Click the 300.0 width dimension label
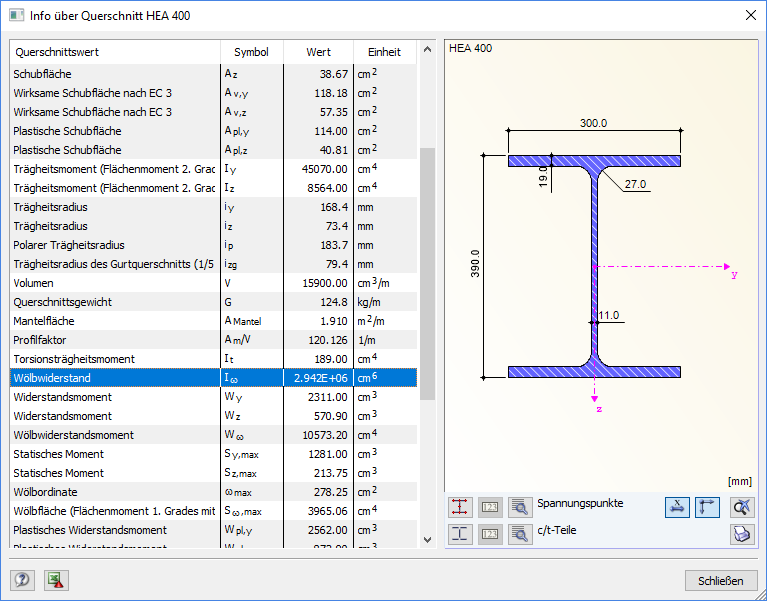 [593, 123]
